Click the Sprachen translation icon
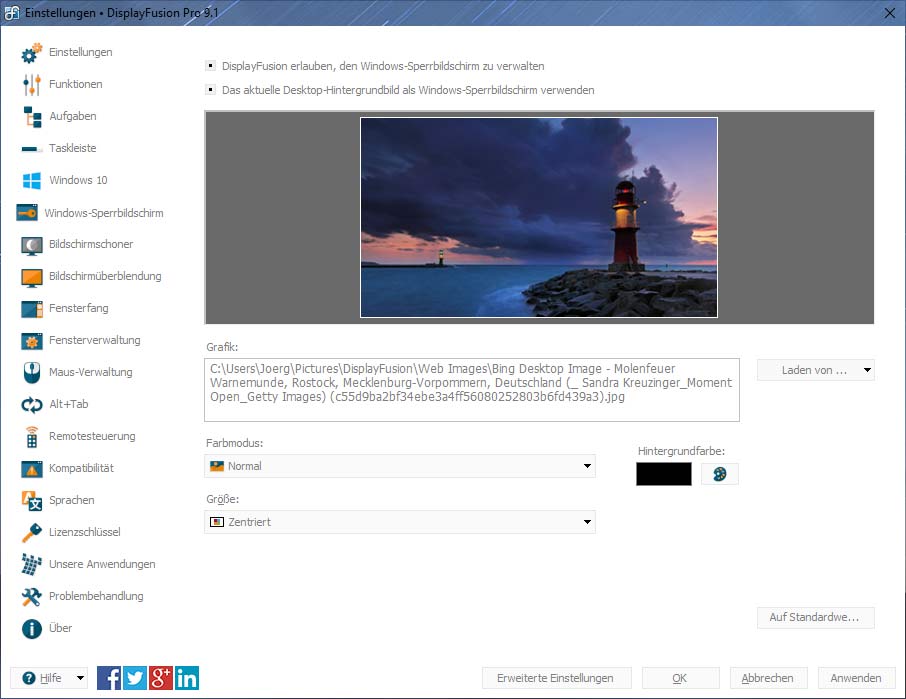906x699 pixels. tap(32, 501)
